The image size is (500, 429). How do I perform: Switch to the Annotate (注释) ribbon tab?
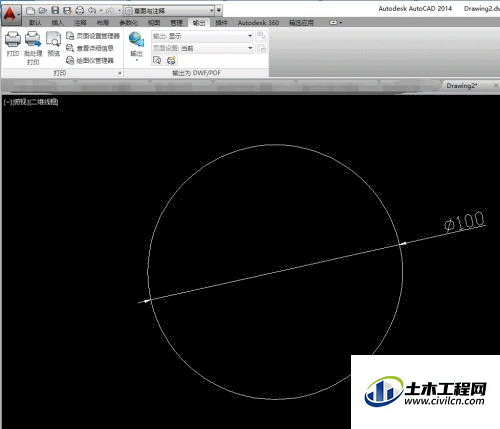coord(80,23)
